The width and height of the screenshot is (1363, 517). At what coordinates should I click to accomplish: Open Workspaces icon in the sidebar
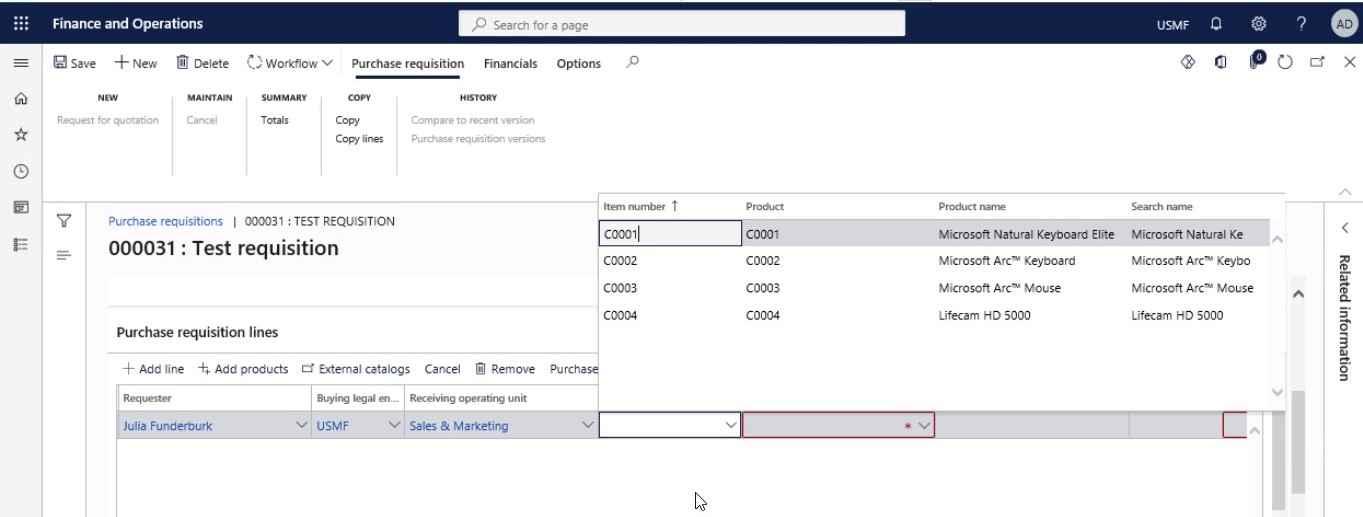click(20, 207)
